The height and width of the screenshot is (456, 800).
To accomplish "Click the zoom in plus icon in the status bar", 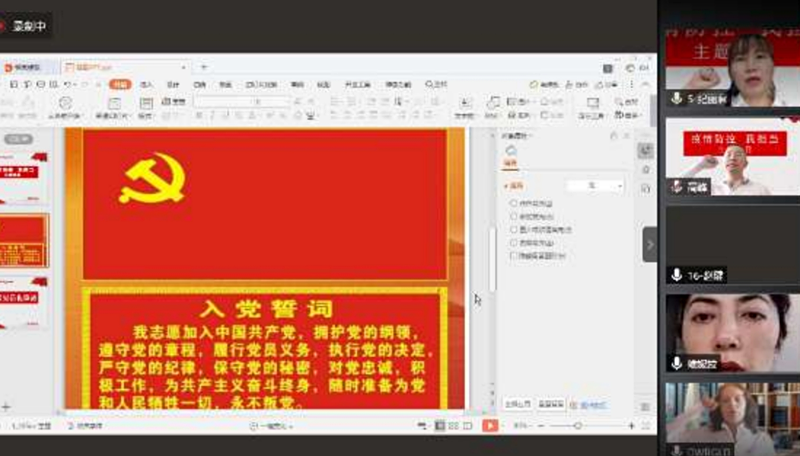I will pyautogui.click(x=631, y=426).
